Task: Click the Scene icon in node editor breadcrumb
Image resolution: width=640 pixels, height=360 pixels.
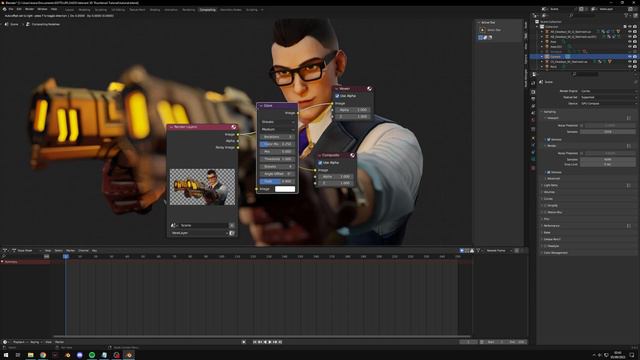Action: click(x=6, y=24)
